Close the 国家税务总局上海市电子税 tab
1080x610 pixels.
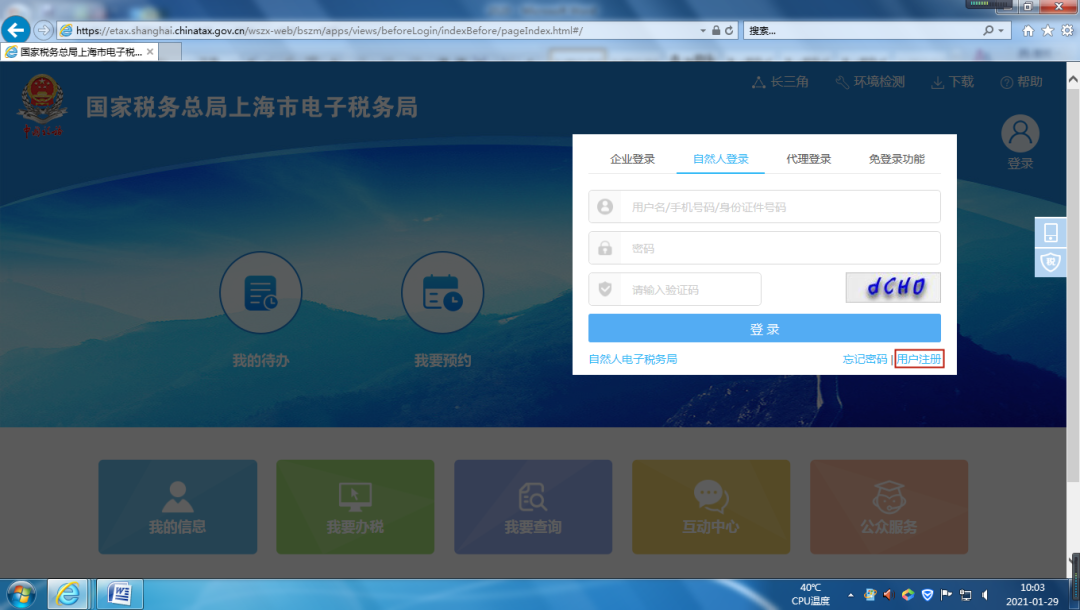(149, 52)
